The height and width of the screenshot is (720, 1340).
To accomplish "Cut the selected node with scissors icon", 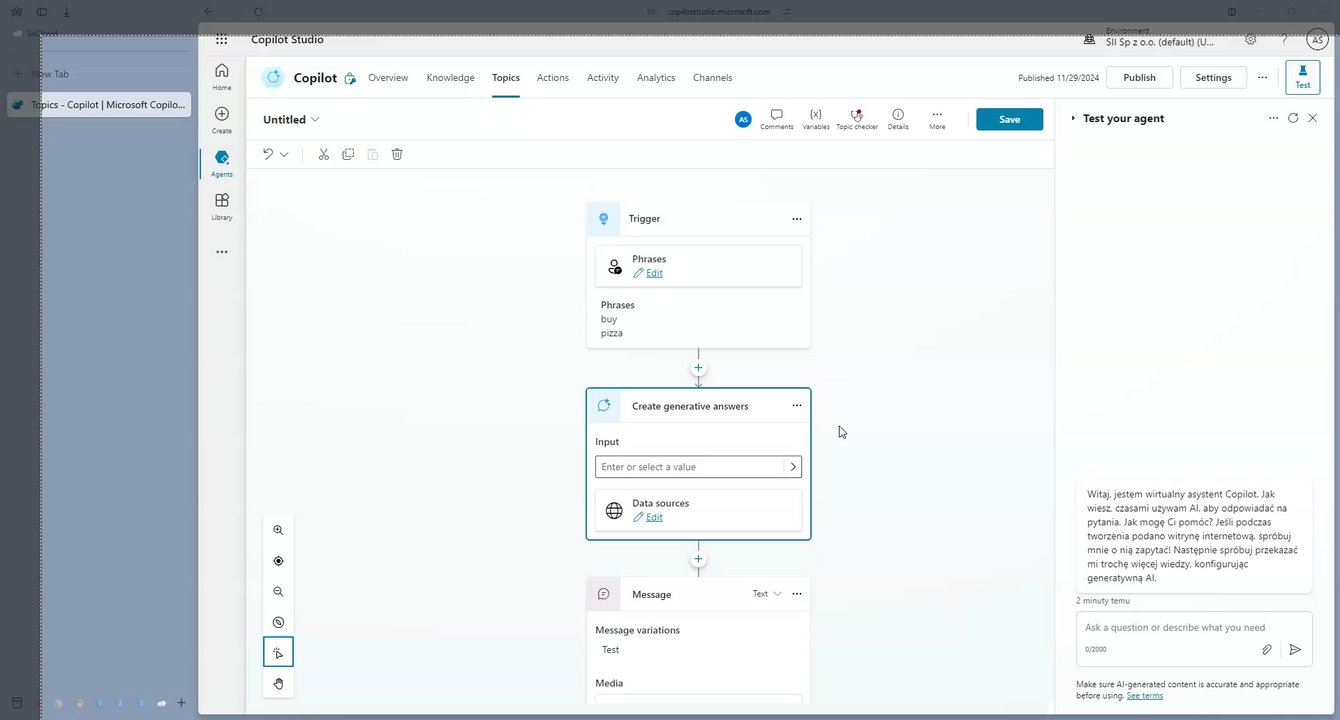I will click(323, 154).
